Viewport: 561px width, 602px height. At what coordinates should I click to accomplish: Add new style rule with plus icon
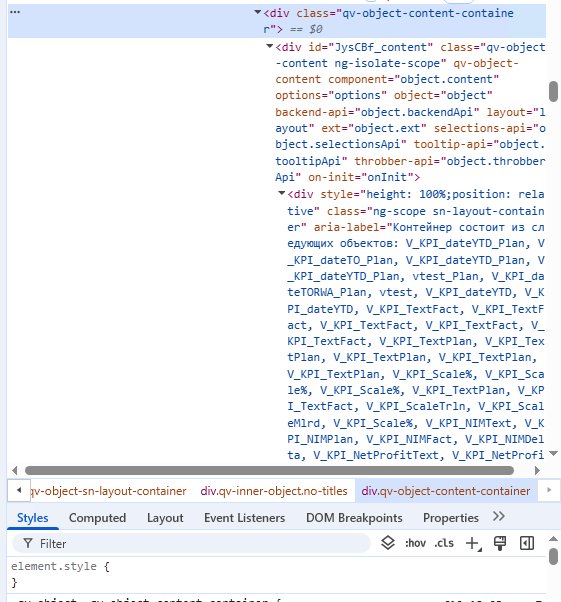(473, 543)
